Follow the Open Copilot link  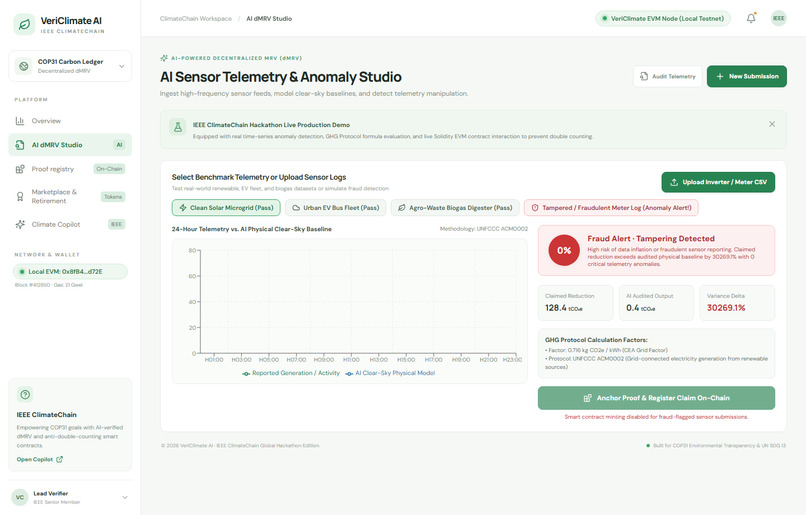click(40, 459)
